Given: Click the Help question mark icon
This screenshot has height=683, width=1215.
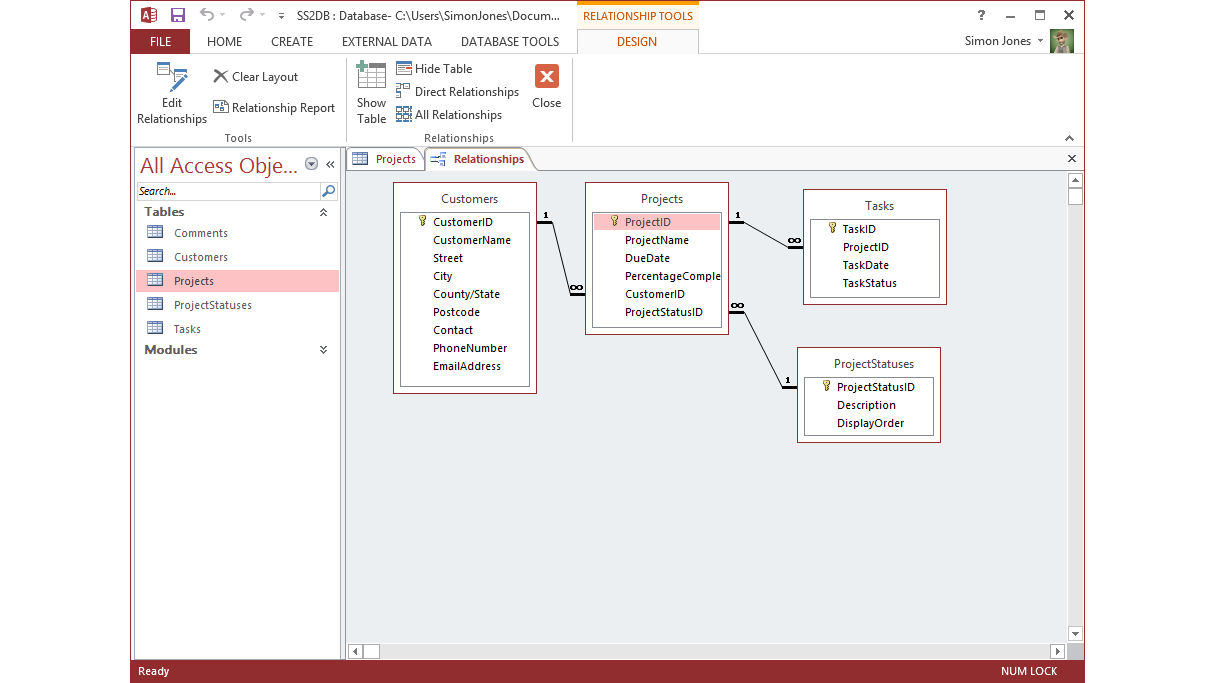Looking at the screenshot, I should [x=981, y=15].
